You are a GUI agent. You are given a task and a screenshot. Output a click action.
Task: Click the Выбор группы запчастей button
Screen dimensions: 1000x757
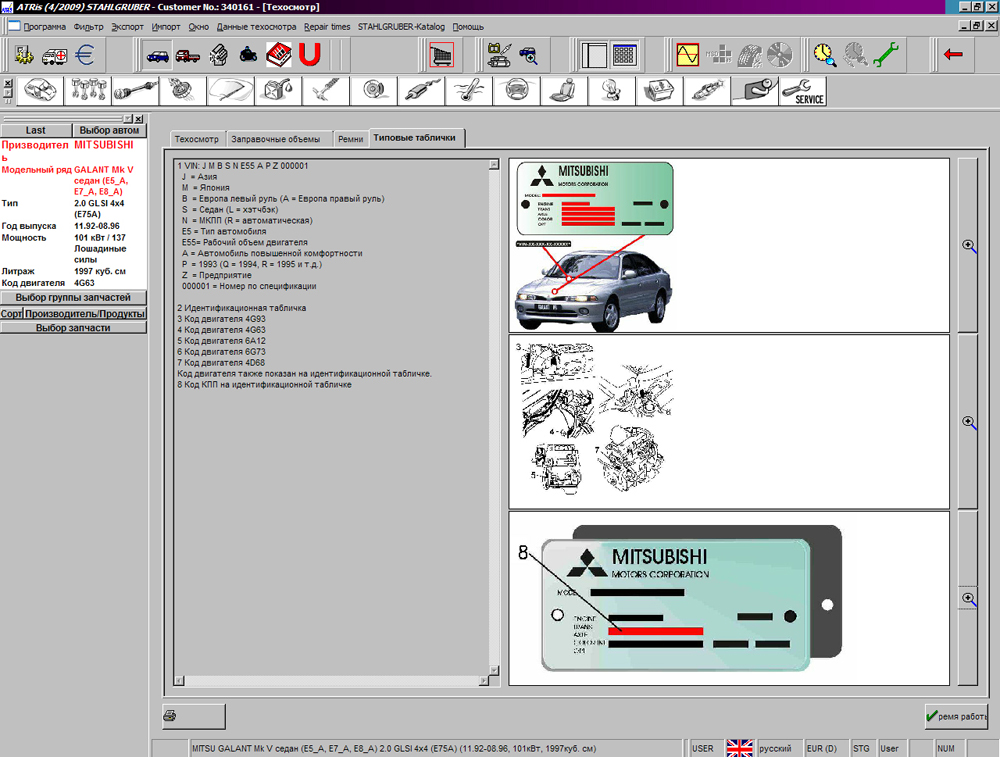click(x=73, y=298)
